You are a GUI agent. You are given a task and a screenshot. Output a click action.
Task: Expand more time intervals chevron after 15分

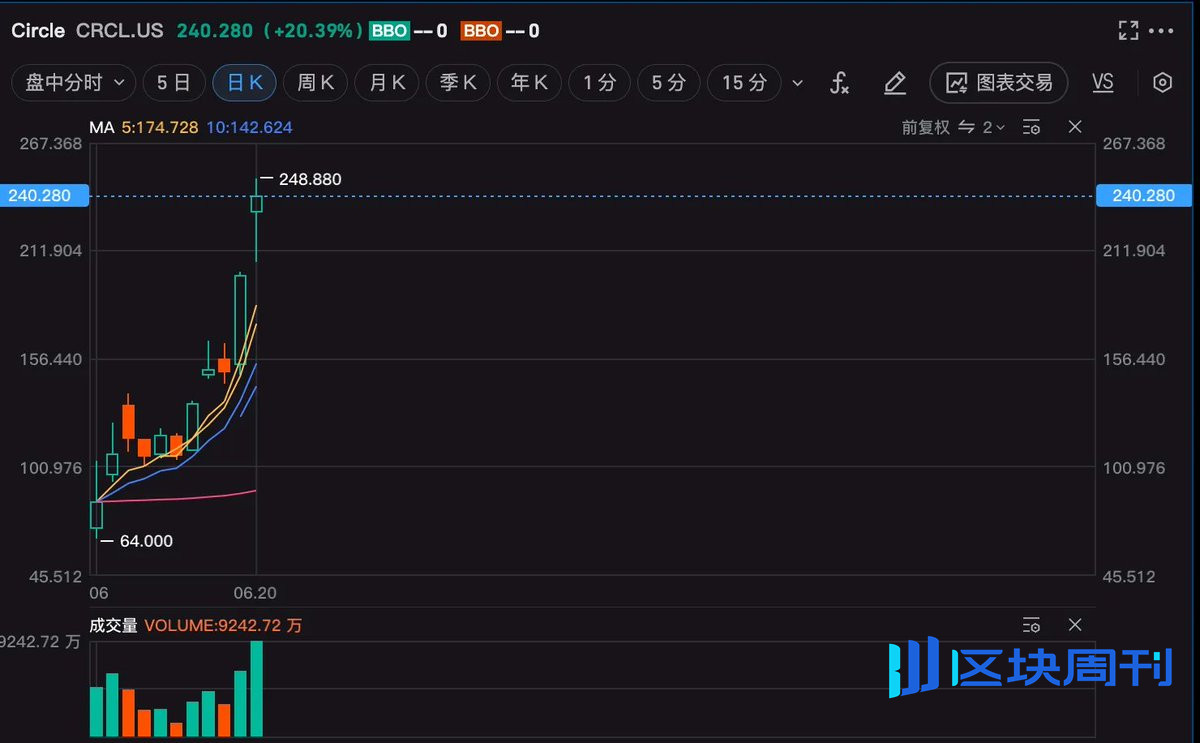pos(797,83)
